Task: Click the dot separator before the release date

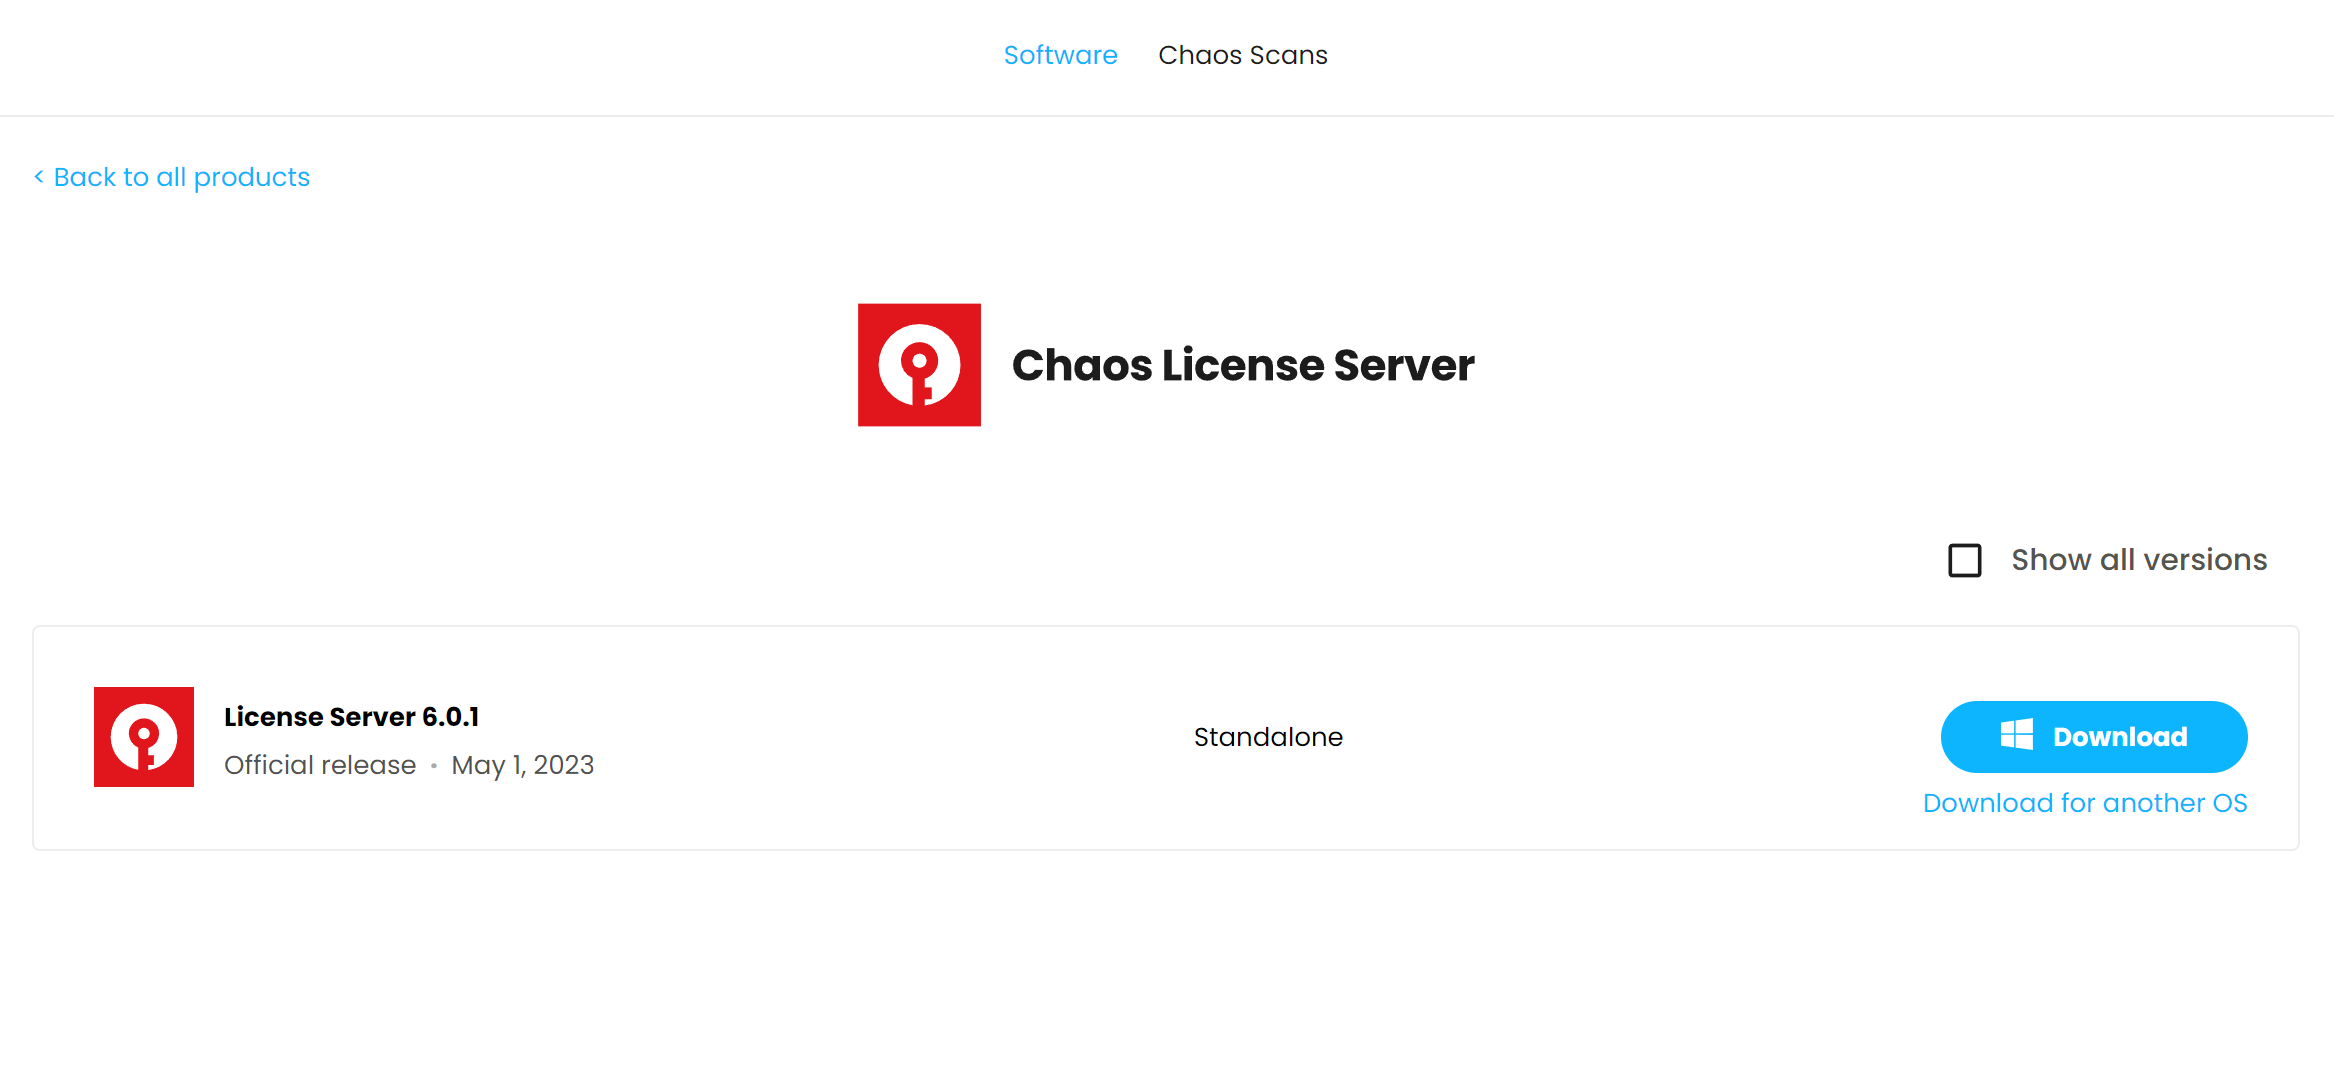Action: [x=434, y=766]
